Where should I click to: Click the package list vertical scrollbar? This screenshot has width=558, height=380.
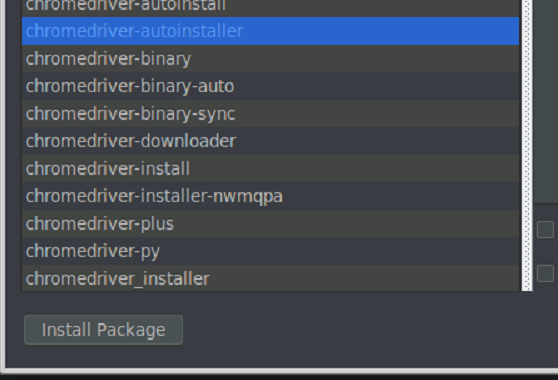tap(527, 146)
